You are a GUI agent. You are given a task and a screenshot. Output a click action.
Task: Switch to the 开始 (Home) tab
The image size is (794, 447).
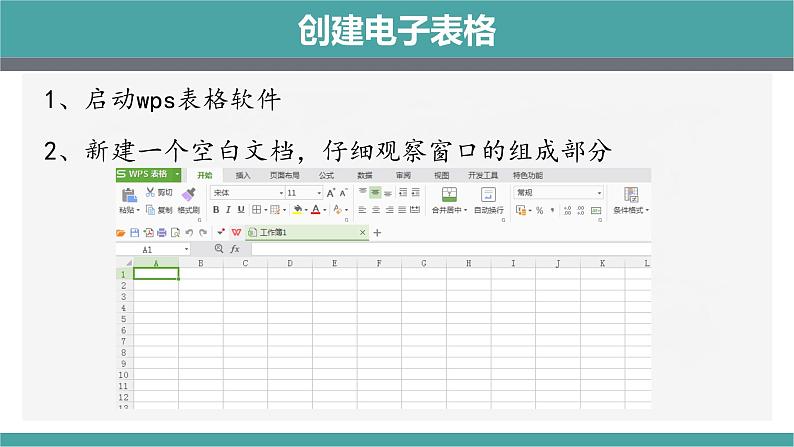[x=205, y=175]
